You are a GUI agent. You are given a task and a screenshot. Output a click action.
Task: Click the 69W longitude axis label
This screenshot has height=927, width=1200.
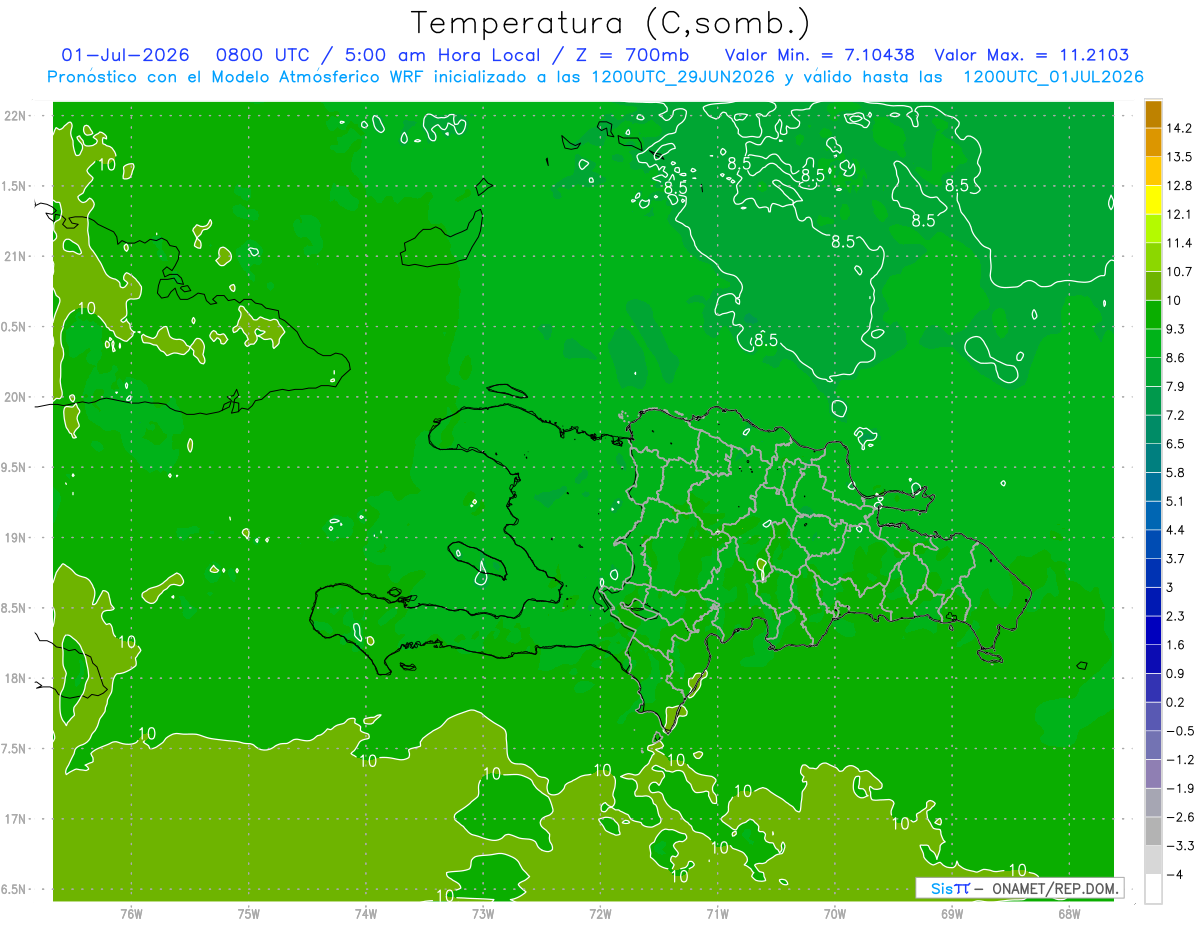click(952, 914)
